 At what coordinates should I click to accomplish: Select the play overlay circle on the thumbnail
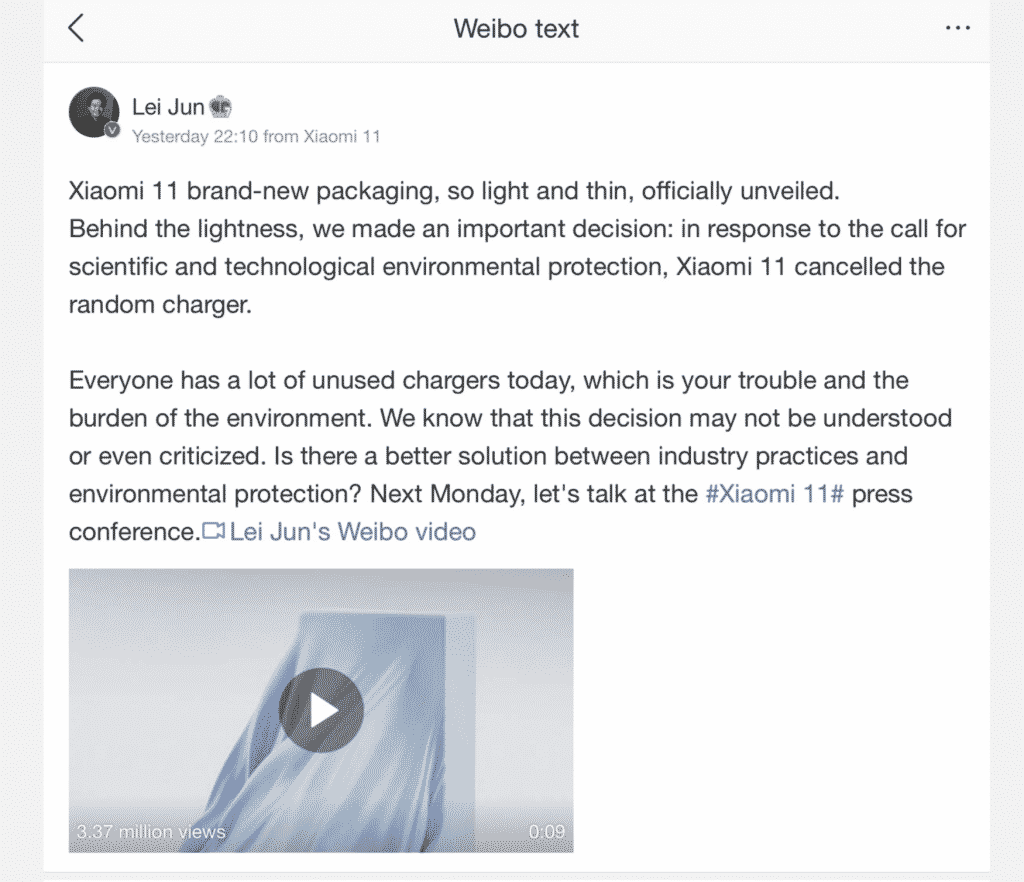(320, 709)
